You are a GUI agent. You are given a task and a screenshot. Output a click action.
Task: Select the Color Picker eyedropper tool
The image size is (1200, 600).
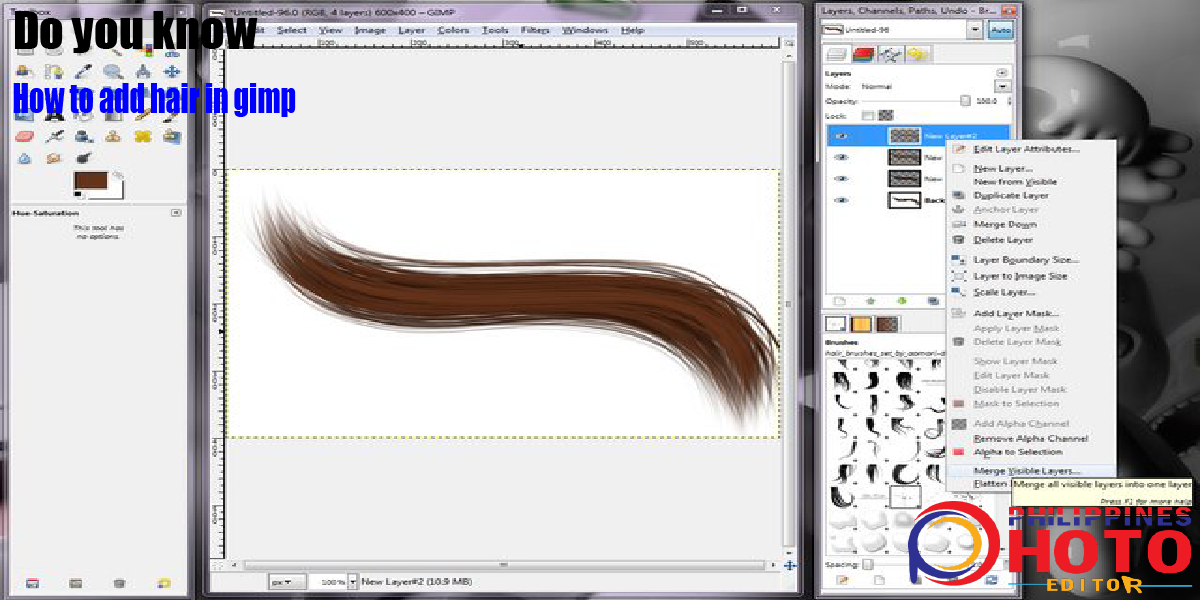pyautogui.click(x=83, y=71)
